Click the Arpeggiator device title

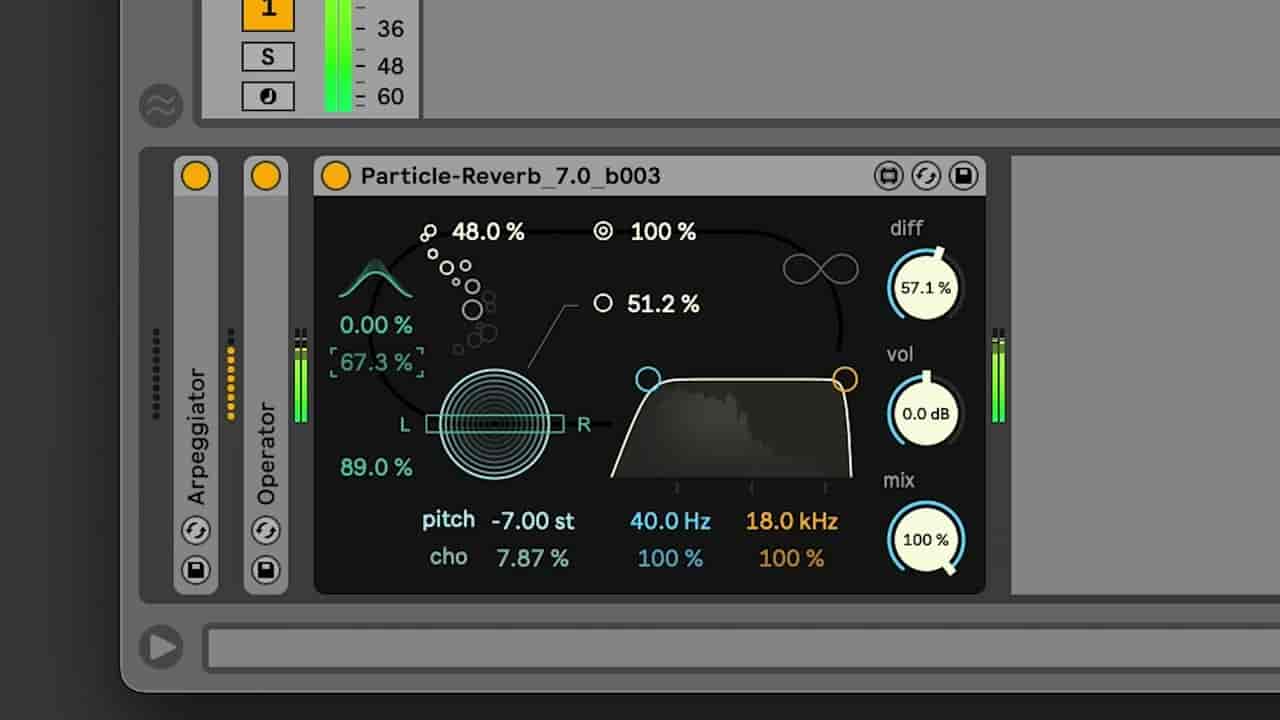pos(196,438)
